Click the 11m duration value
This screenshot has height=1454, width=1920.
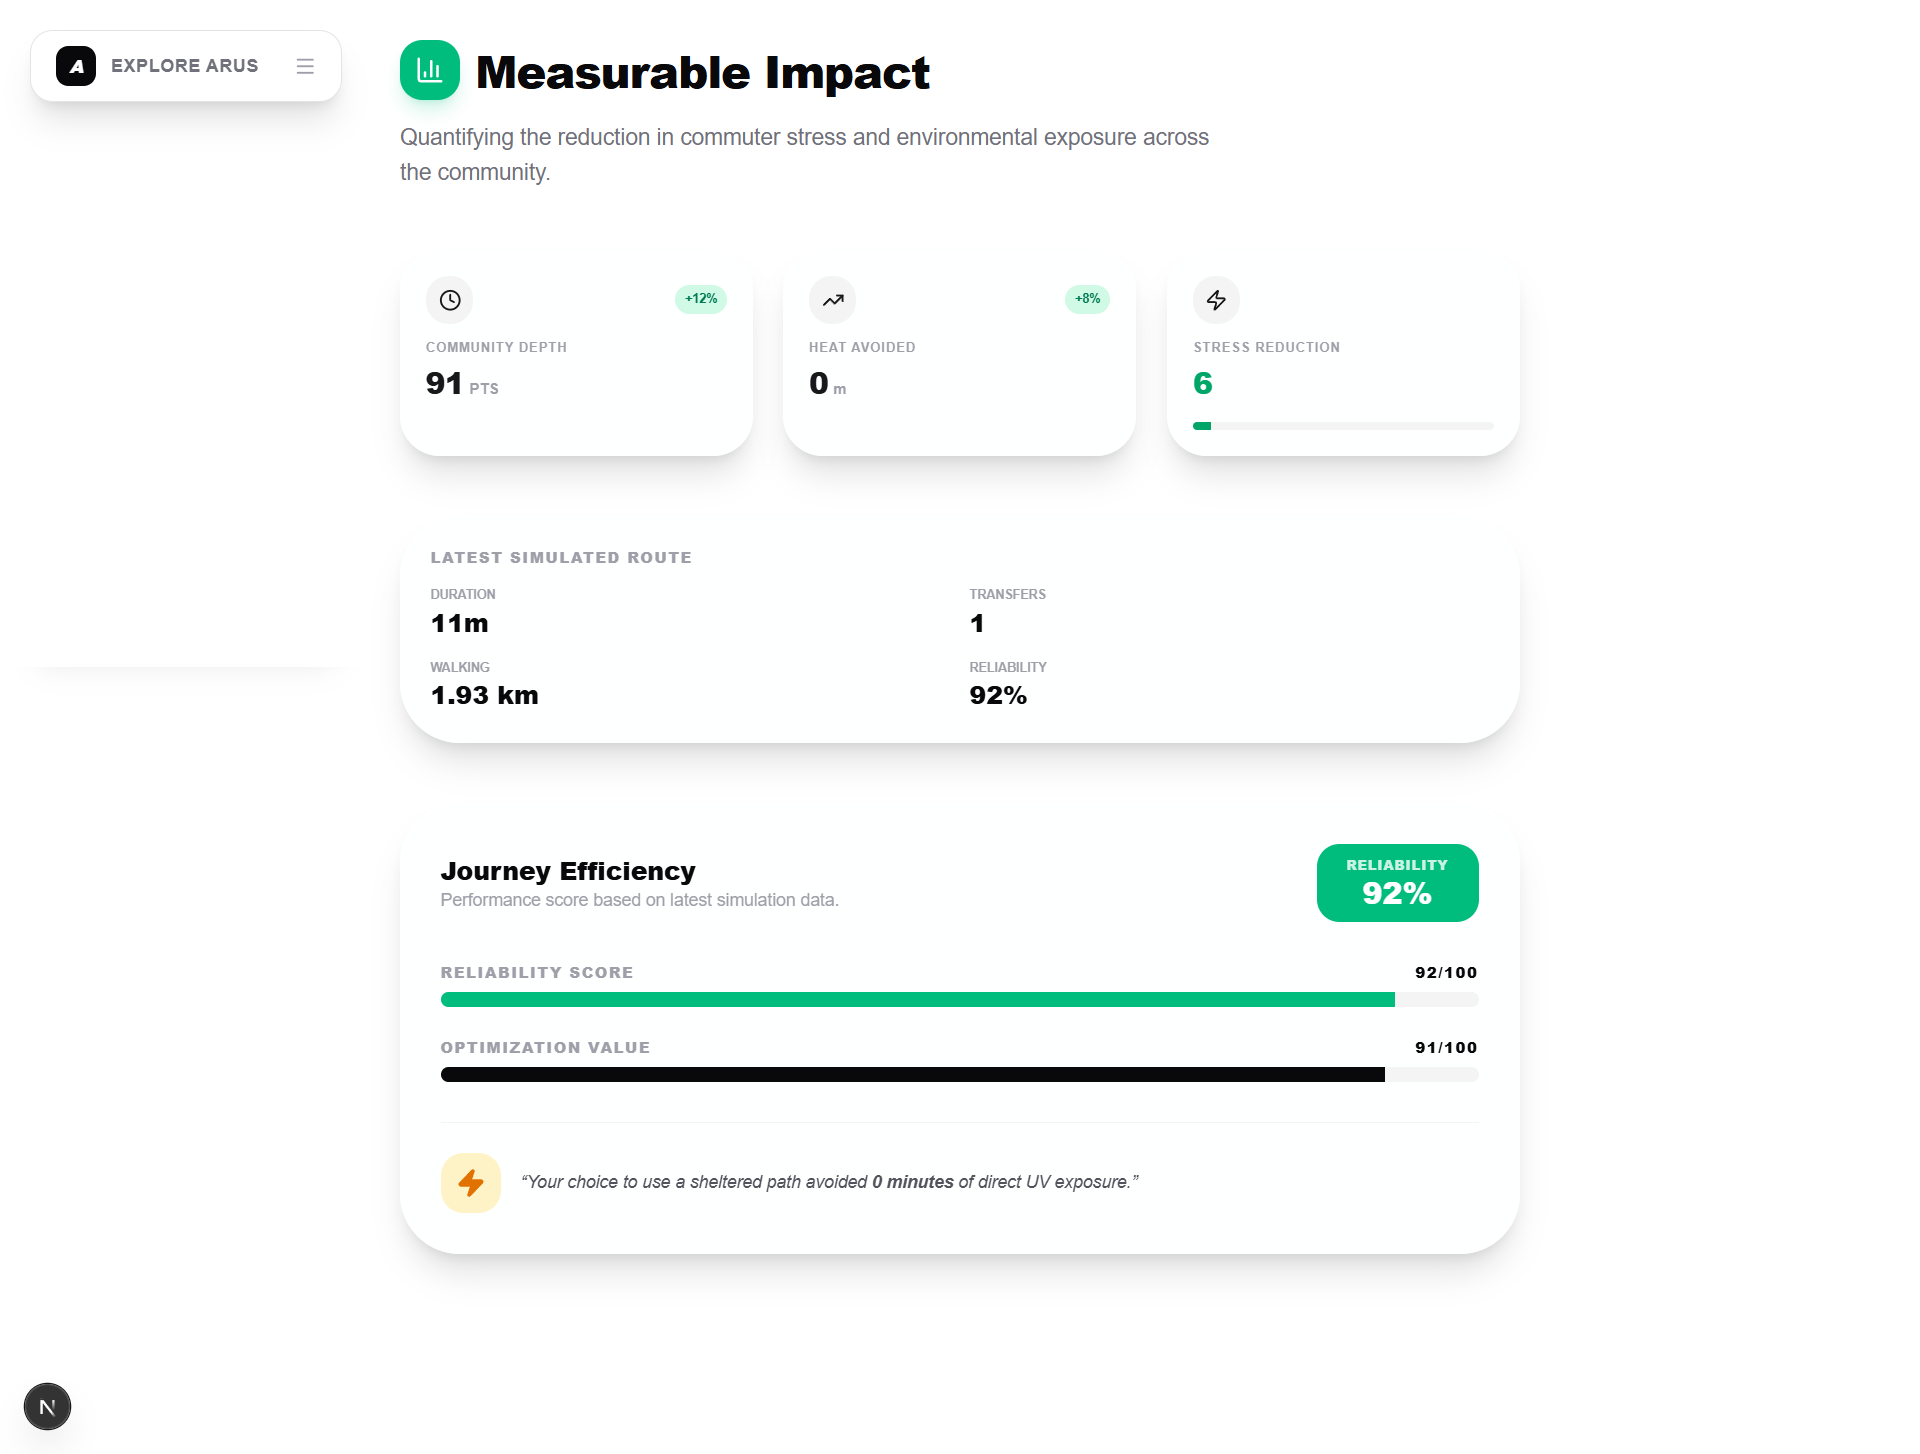460,624
